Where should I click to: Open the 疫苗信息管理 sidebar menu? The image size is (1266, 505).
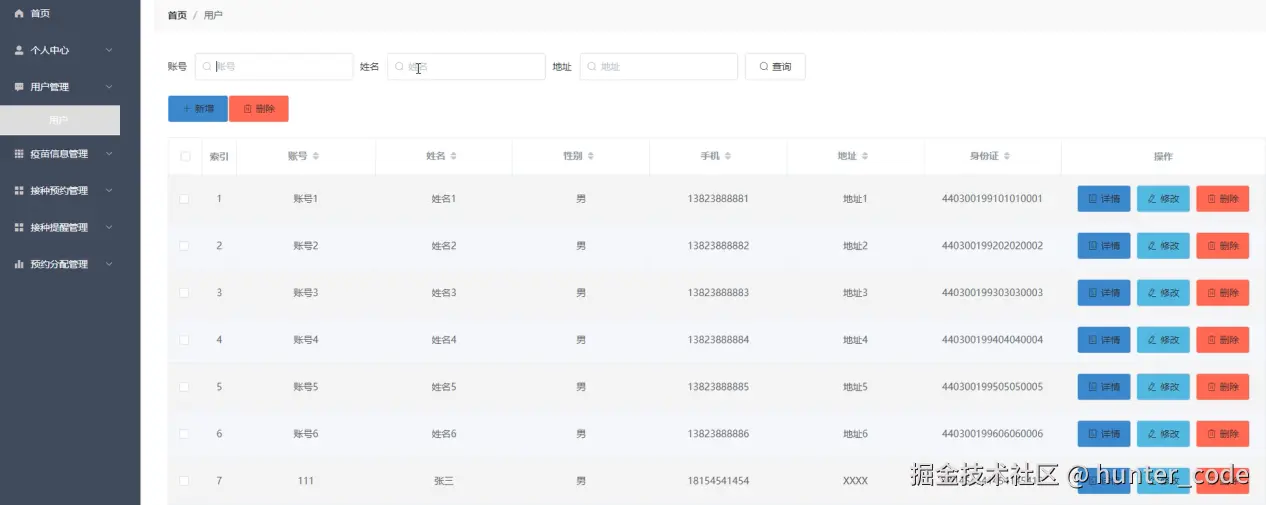point(60,154)
